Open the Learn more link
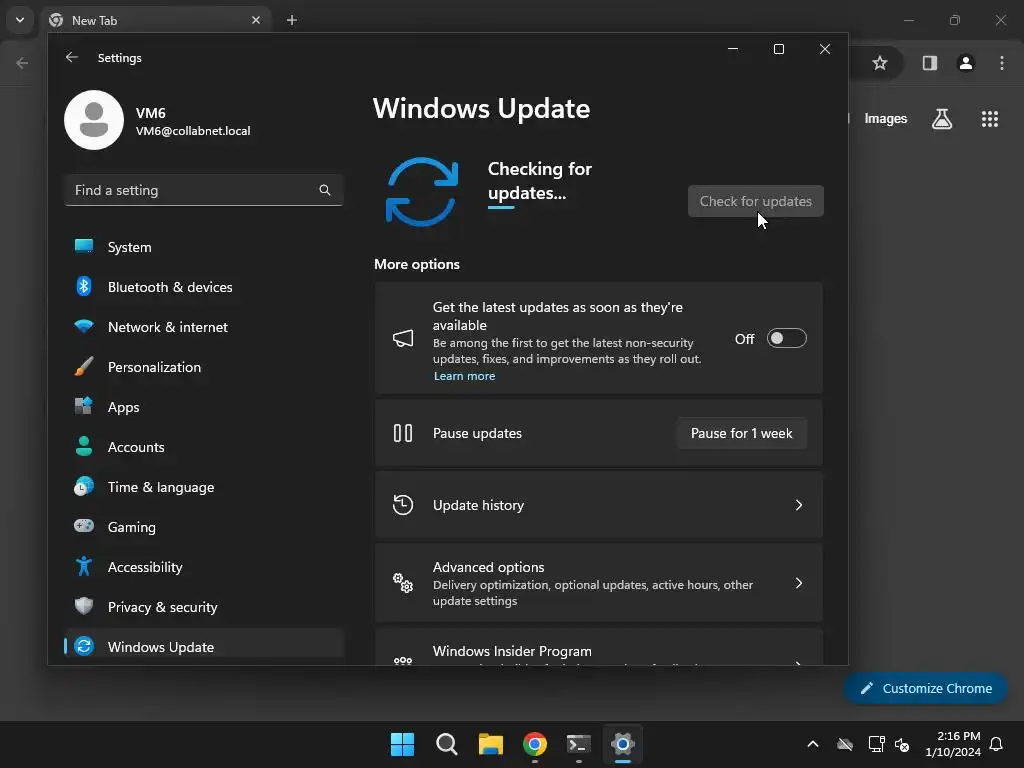This screenshot has width=1024, height=768. coord(464,376)
